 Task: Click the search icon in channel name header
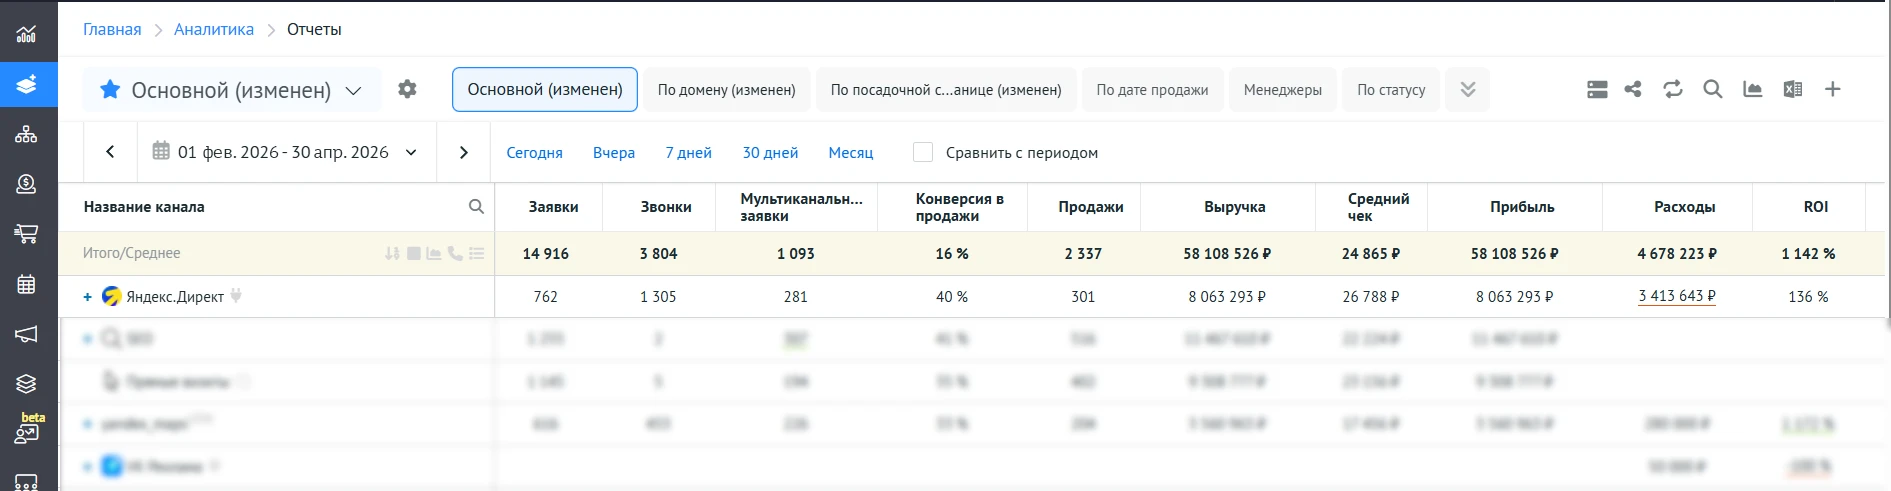(476, 206)
